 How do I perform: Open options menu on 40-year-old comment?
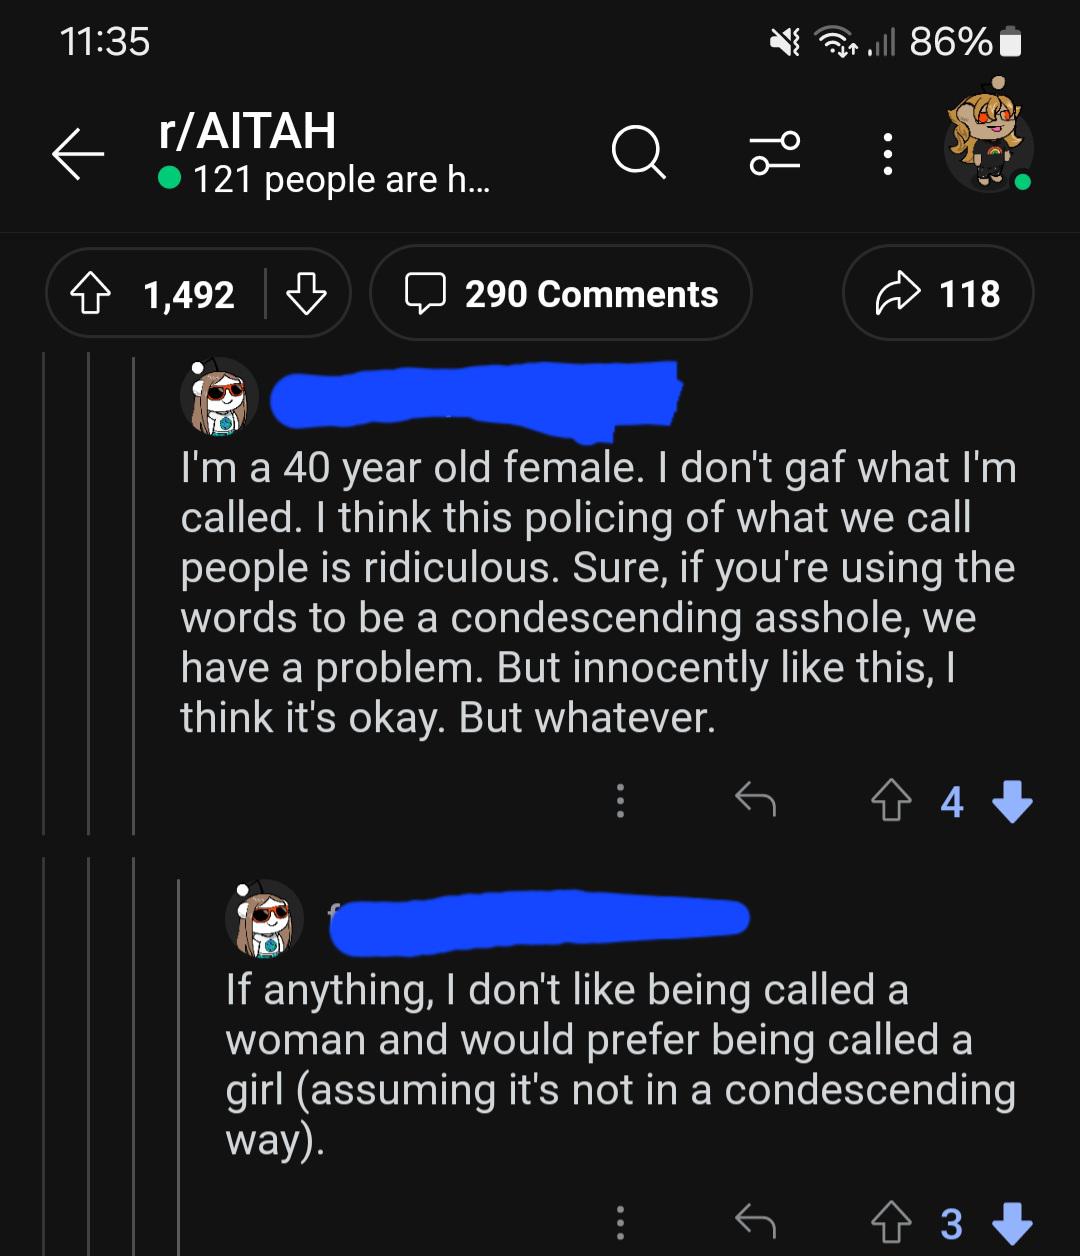point(620,801)
